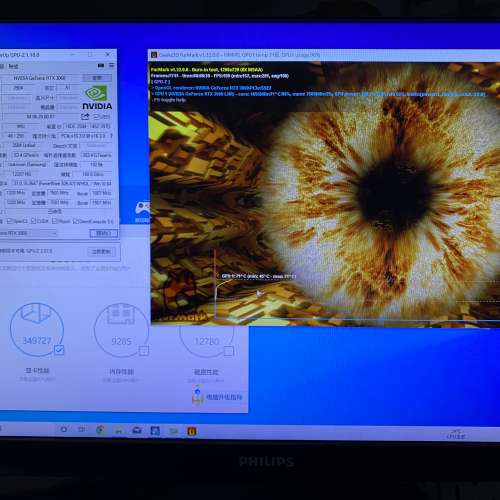The height and width of the screenshot is (500, 500).
Task: Click the update now button in GPU-Z
Action: tap(101, 251)
